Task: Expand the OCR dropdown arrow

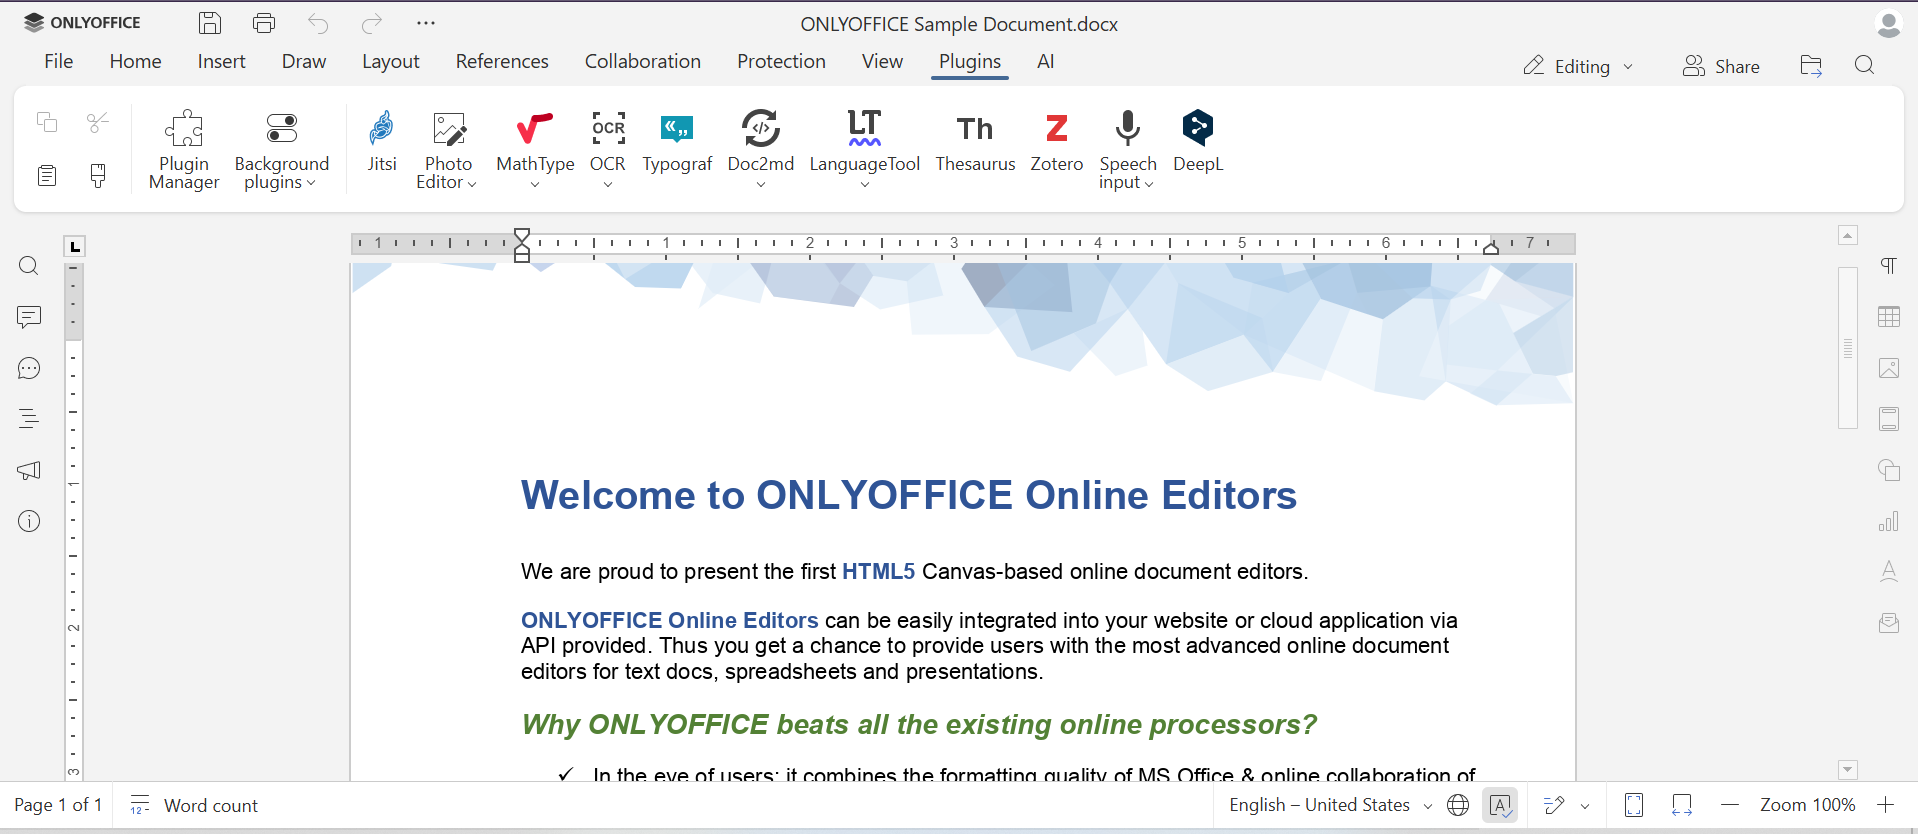Action: 608,184
